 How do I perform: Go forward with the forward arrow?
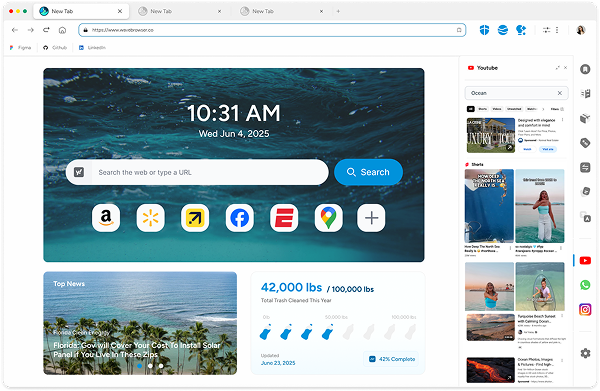31,30
